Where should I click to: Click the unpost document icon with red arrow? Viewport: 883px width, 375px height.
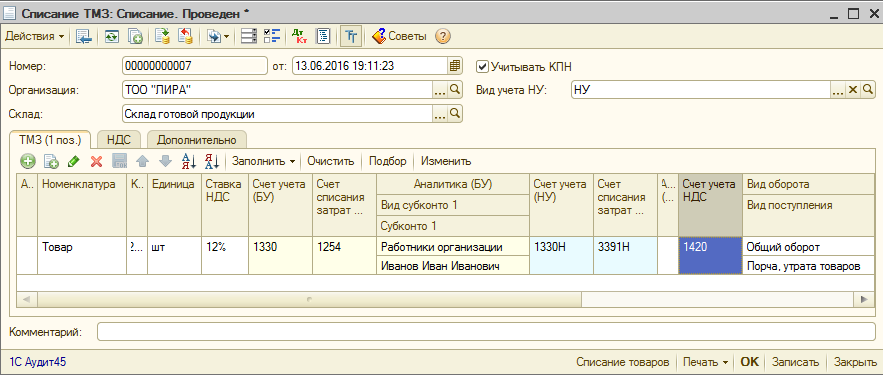tap(185, 37)
